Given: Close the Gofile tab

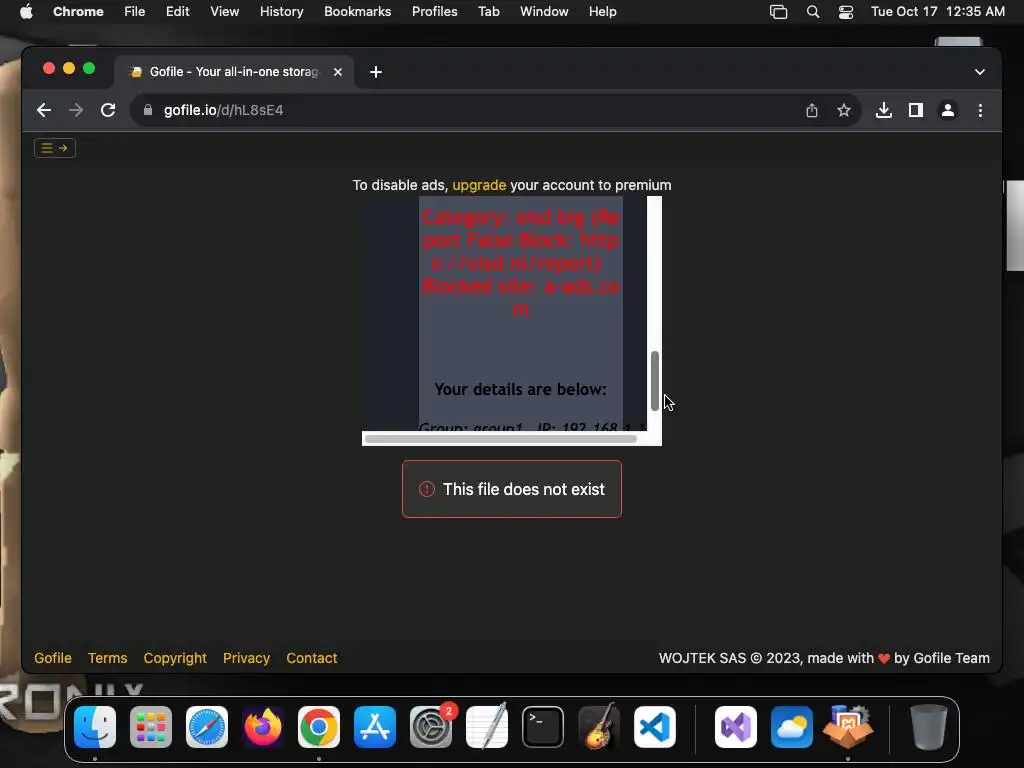Looking at the screenshot, I should (x=338, y=72).
